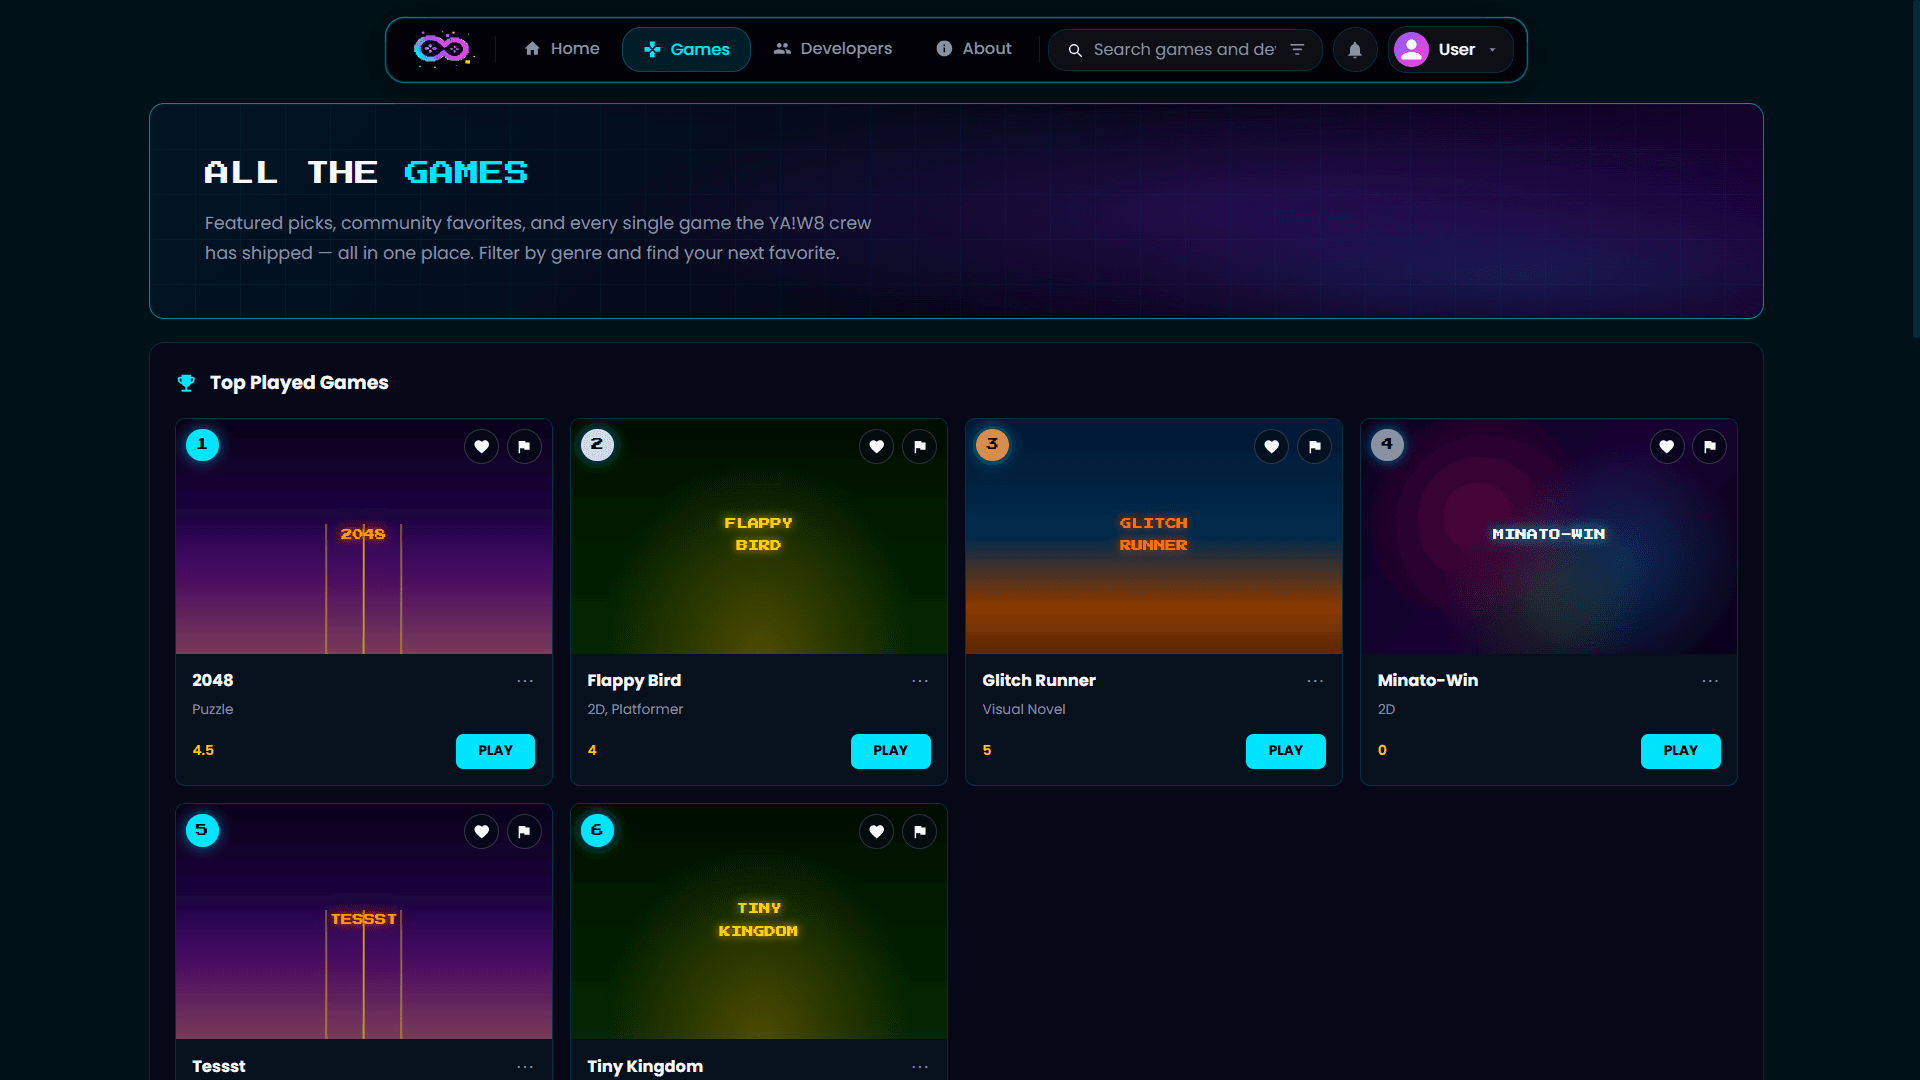This screenshot has height=1080, width=1920.
Task: Open more options for Tiny Kingdom
Action: (x=920, y=1067)
